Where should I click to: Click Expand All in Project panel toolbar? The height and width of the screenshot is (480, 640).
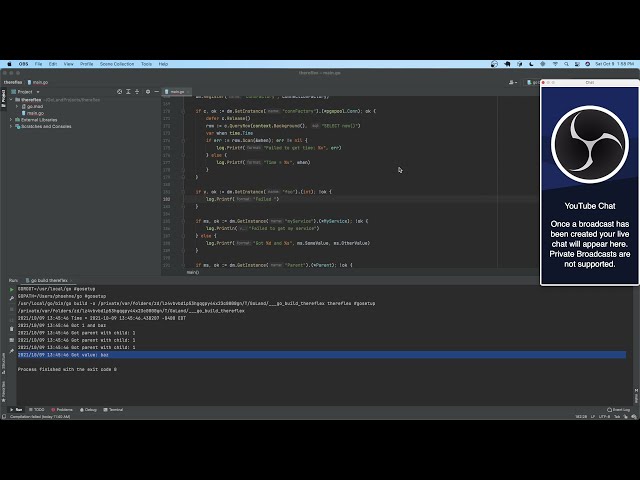[x=128, y=92]
